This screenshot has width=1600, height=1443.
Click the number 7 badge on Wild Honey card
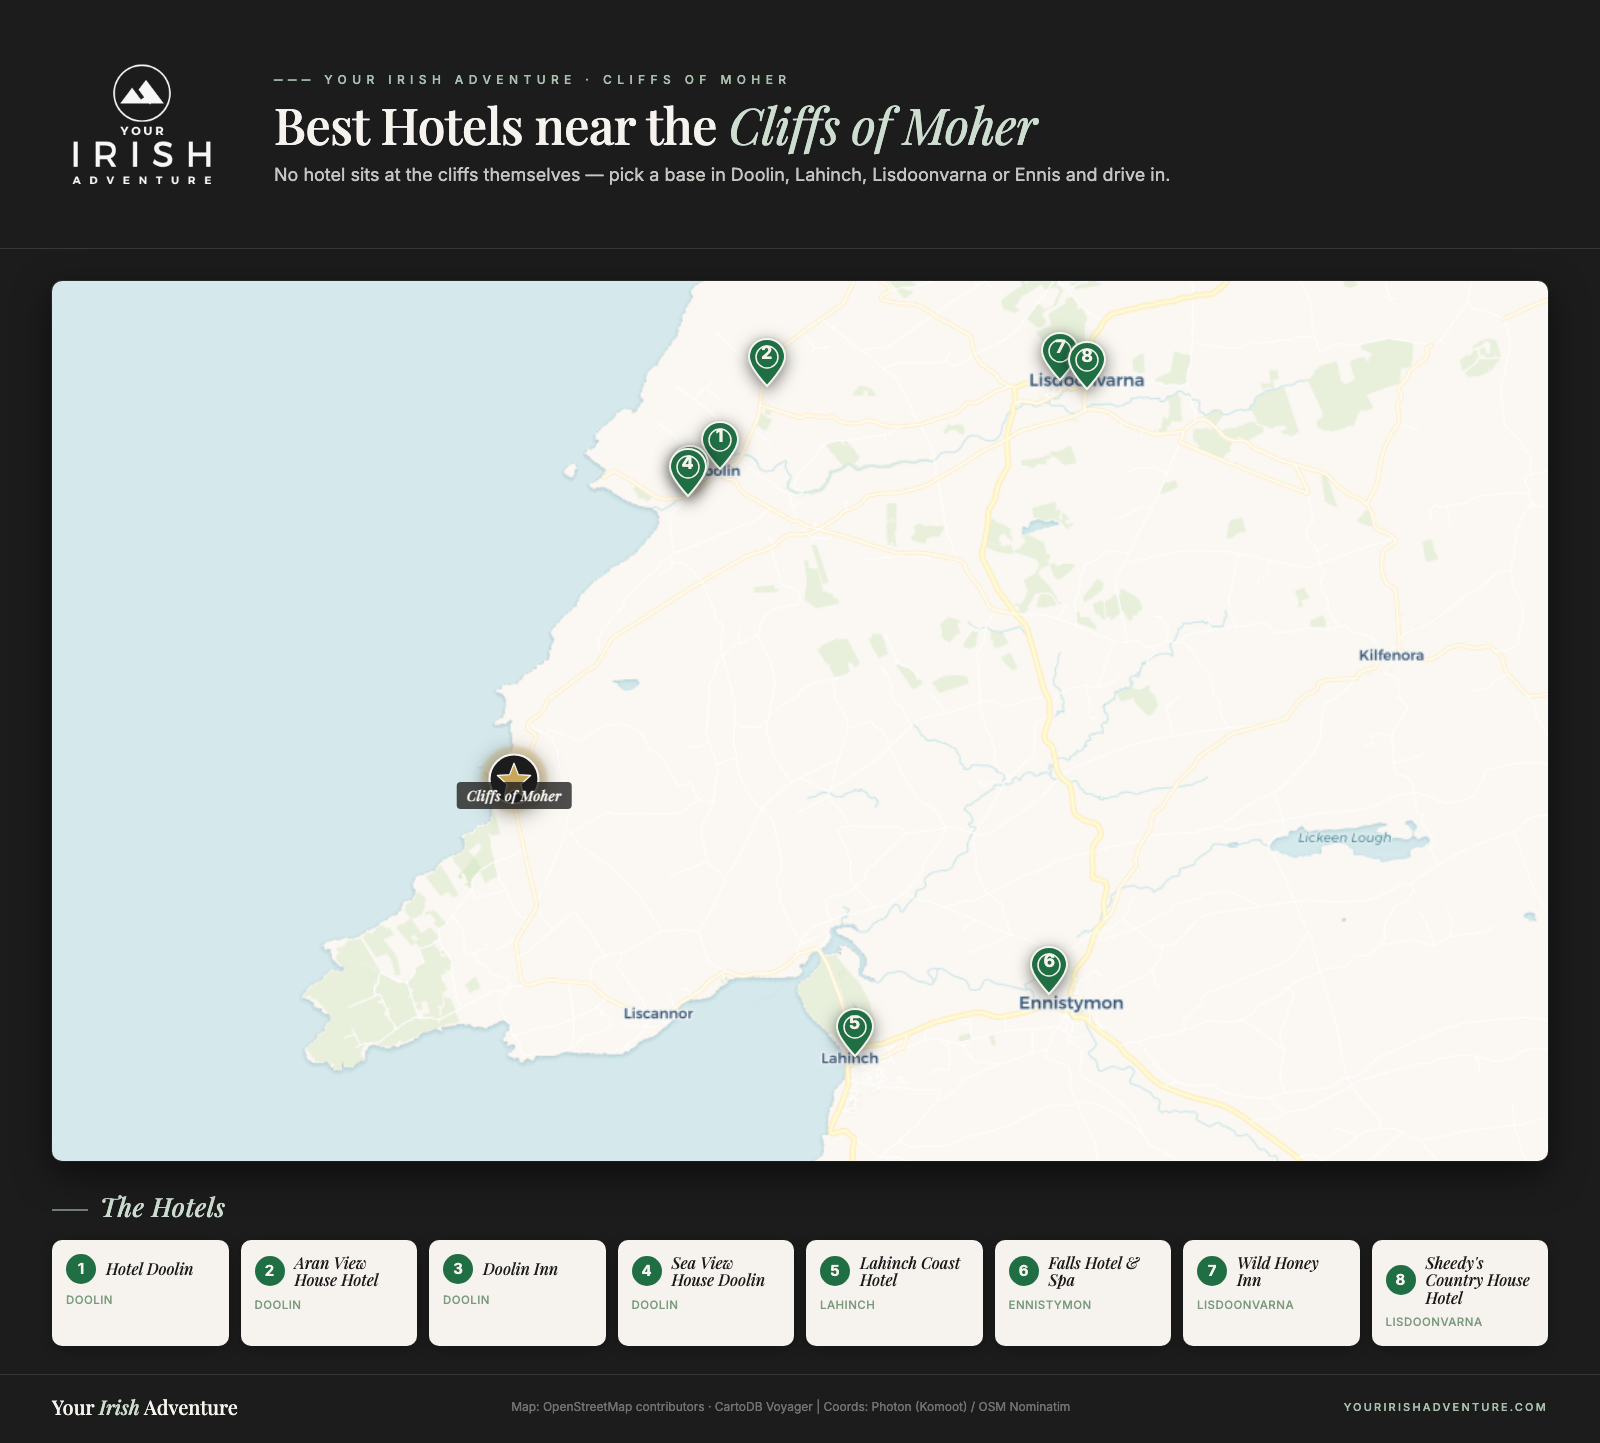click(1212, 1271)
